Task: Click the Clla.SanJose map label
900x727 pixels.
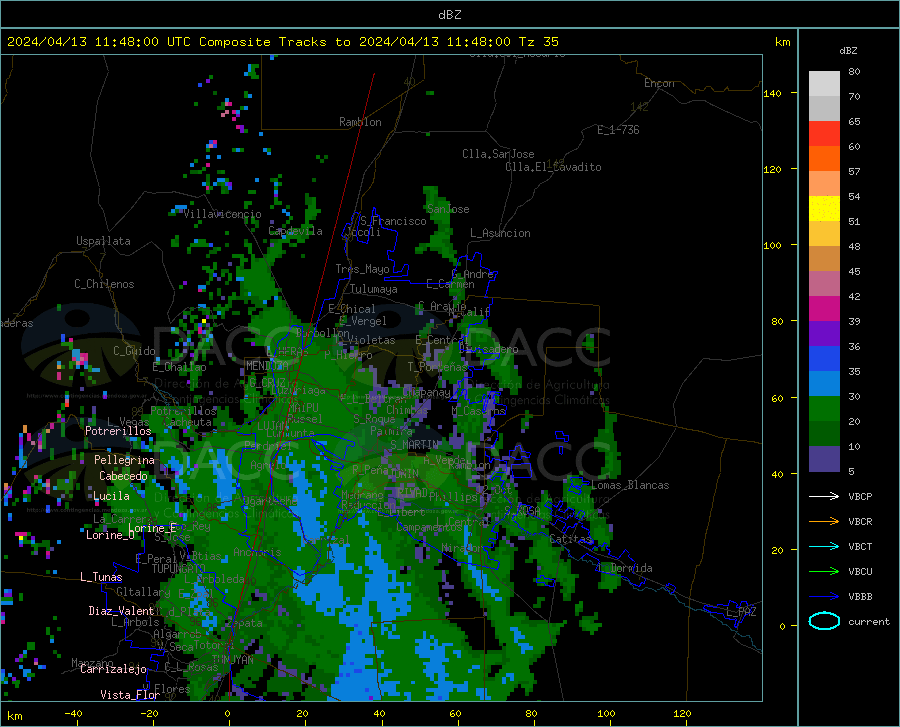Action: 498,154
